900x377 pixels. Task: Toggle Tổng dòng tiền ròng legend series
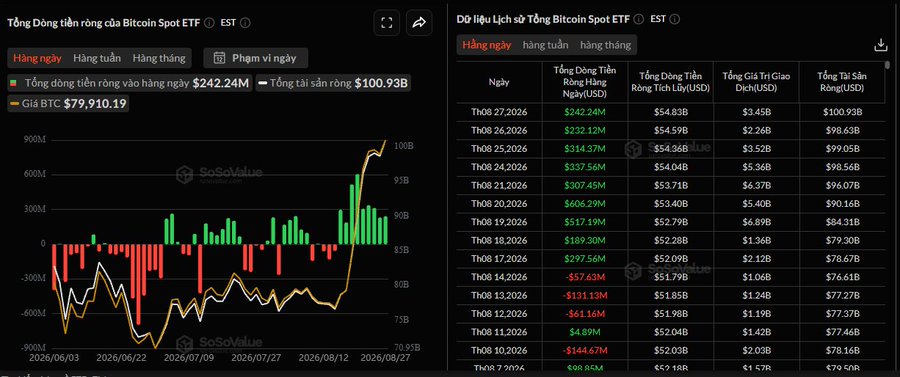pyautogui.click(x=131, y=83)
